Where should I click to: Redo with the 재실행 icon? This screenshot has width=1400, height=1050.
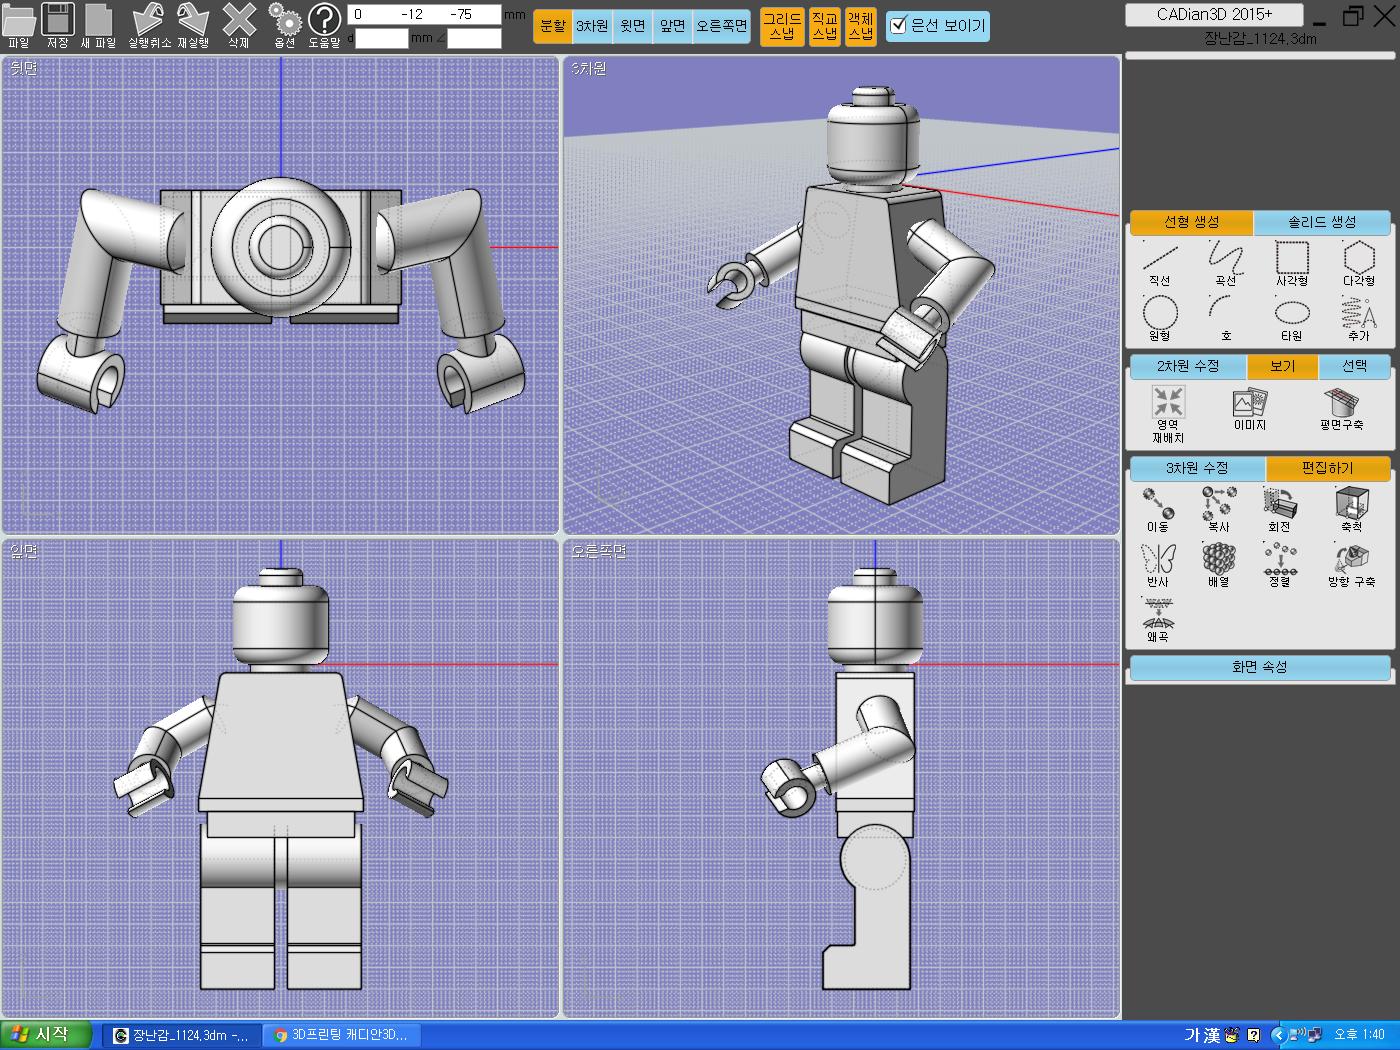[193, 24]
